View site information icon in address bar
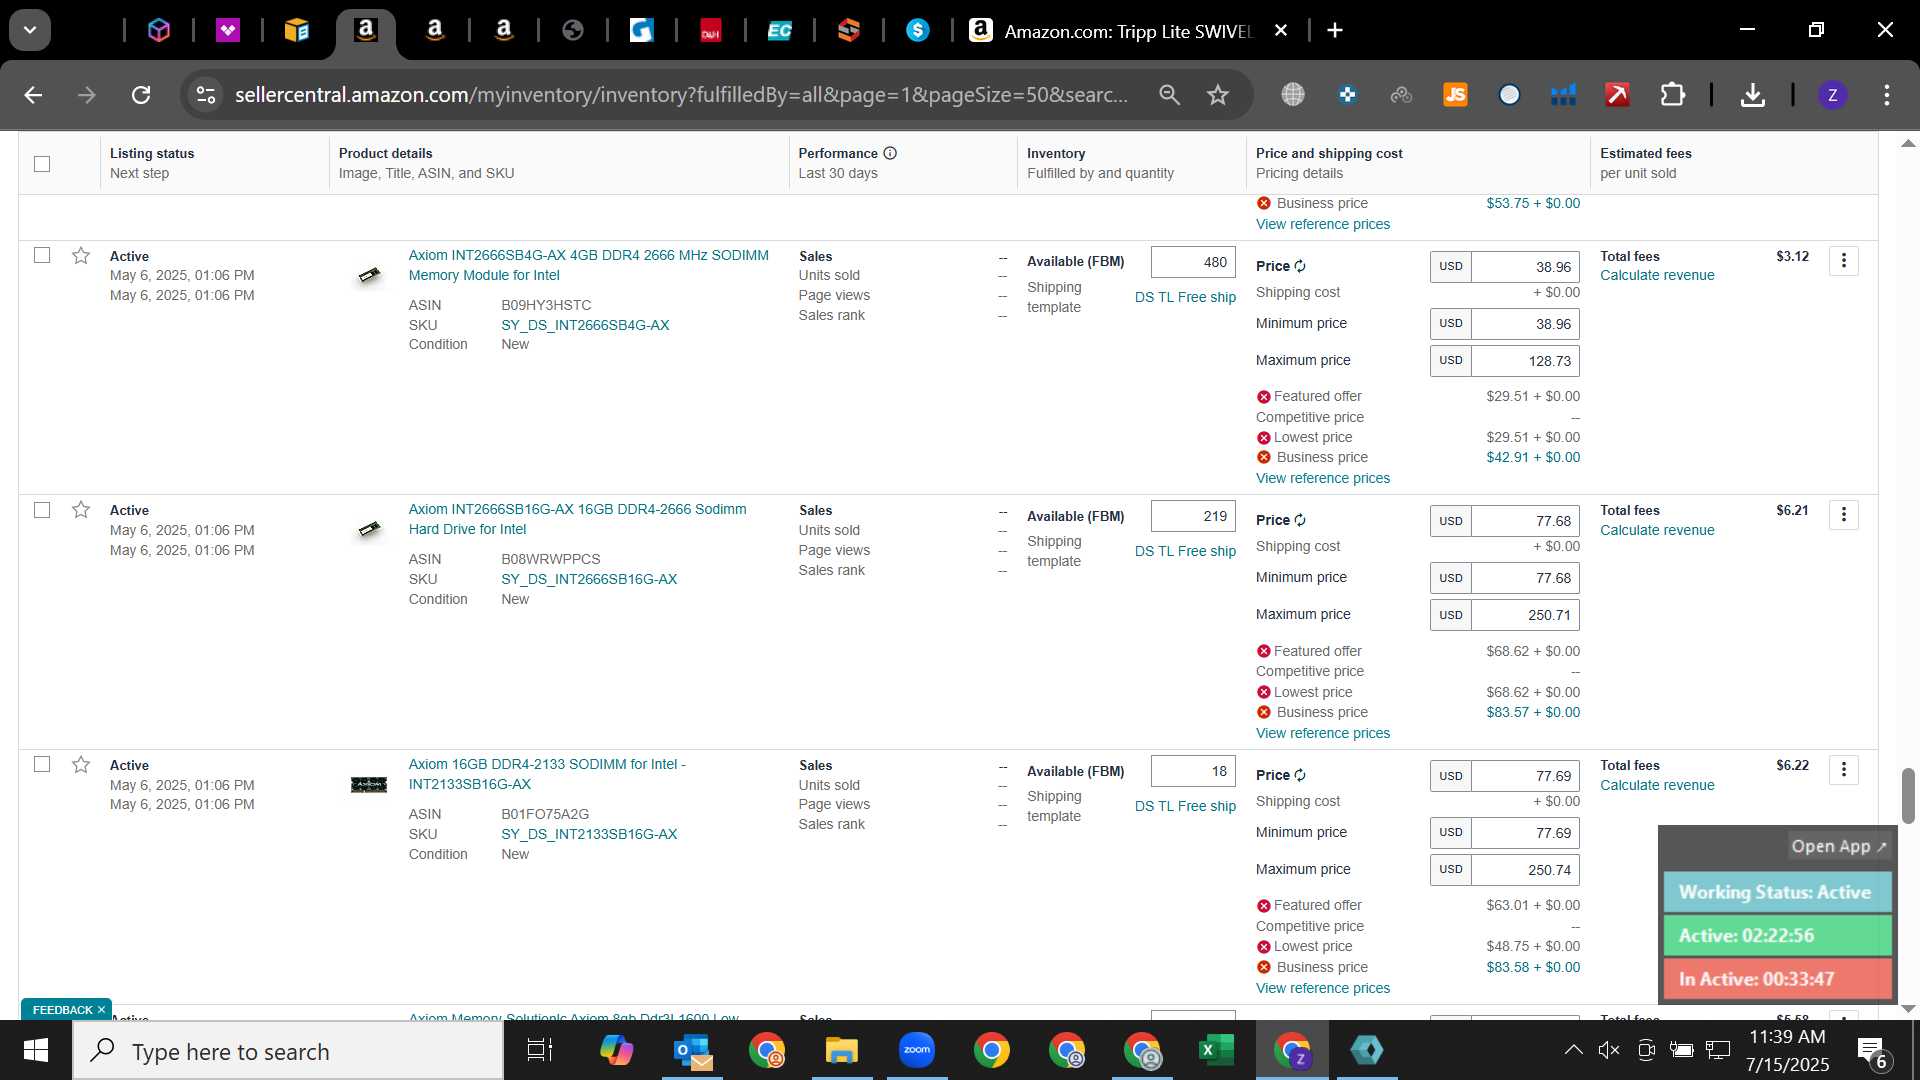 click(x=206, y=95)
